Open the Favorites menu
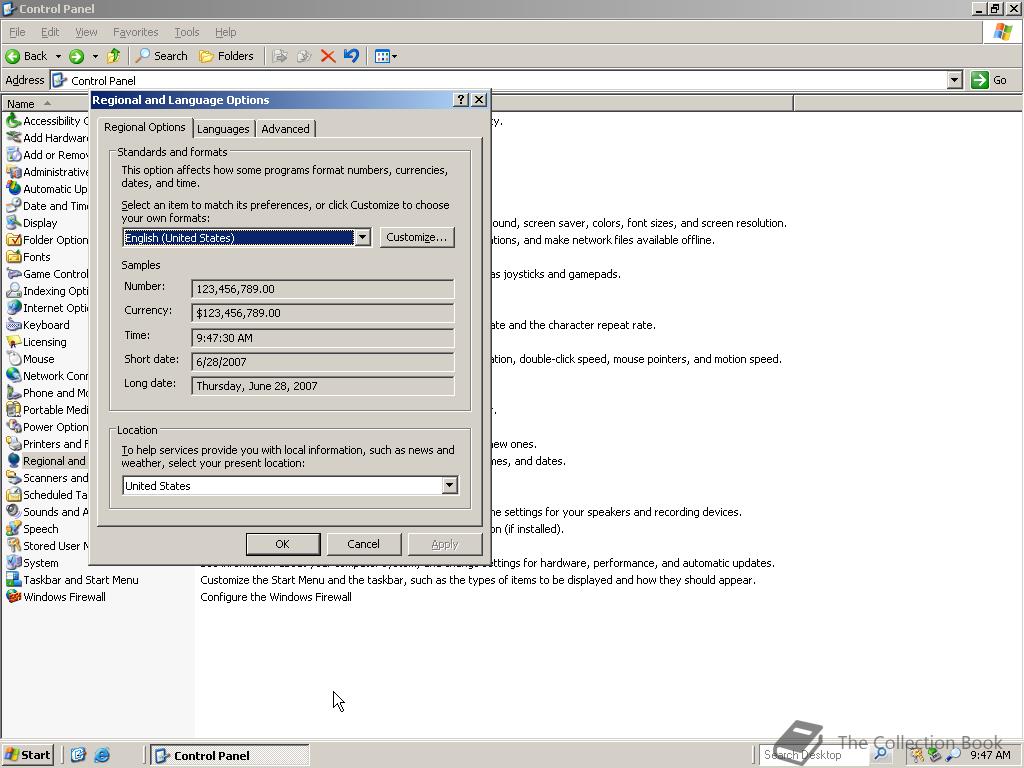This screenshot has height=768, width=1024. pyautogui.click(x=135, y=32)
